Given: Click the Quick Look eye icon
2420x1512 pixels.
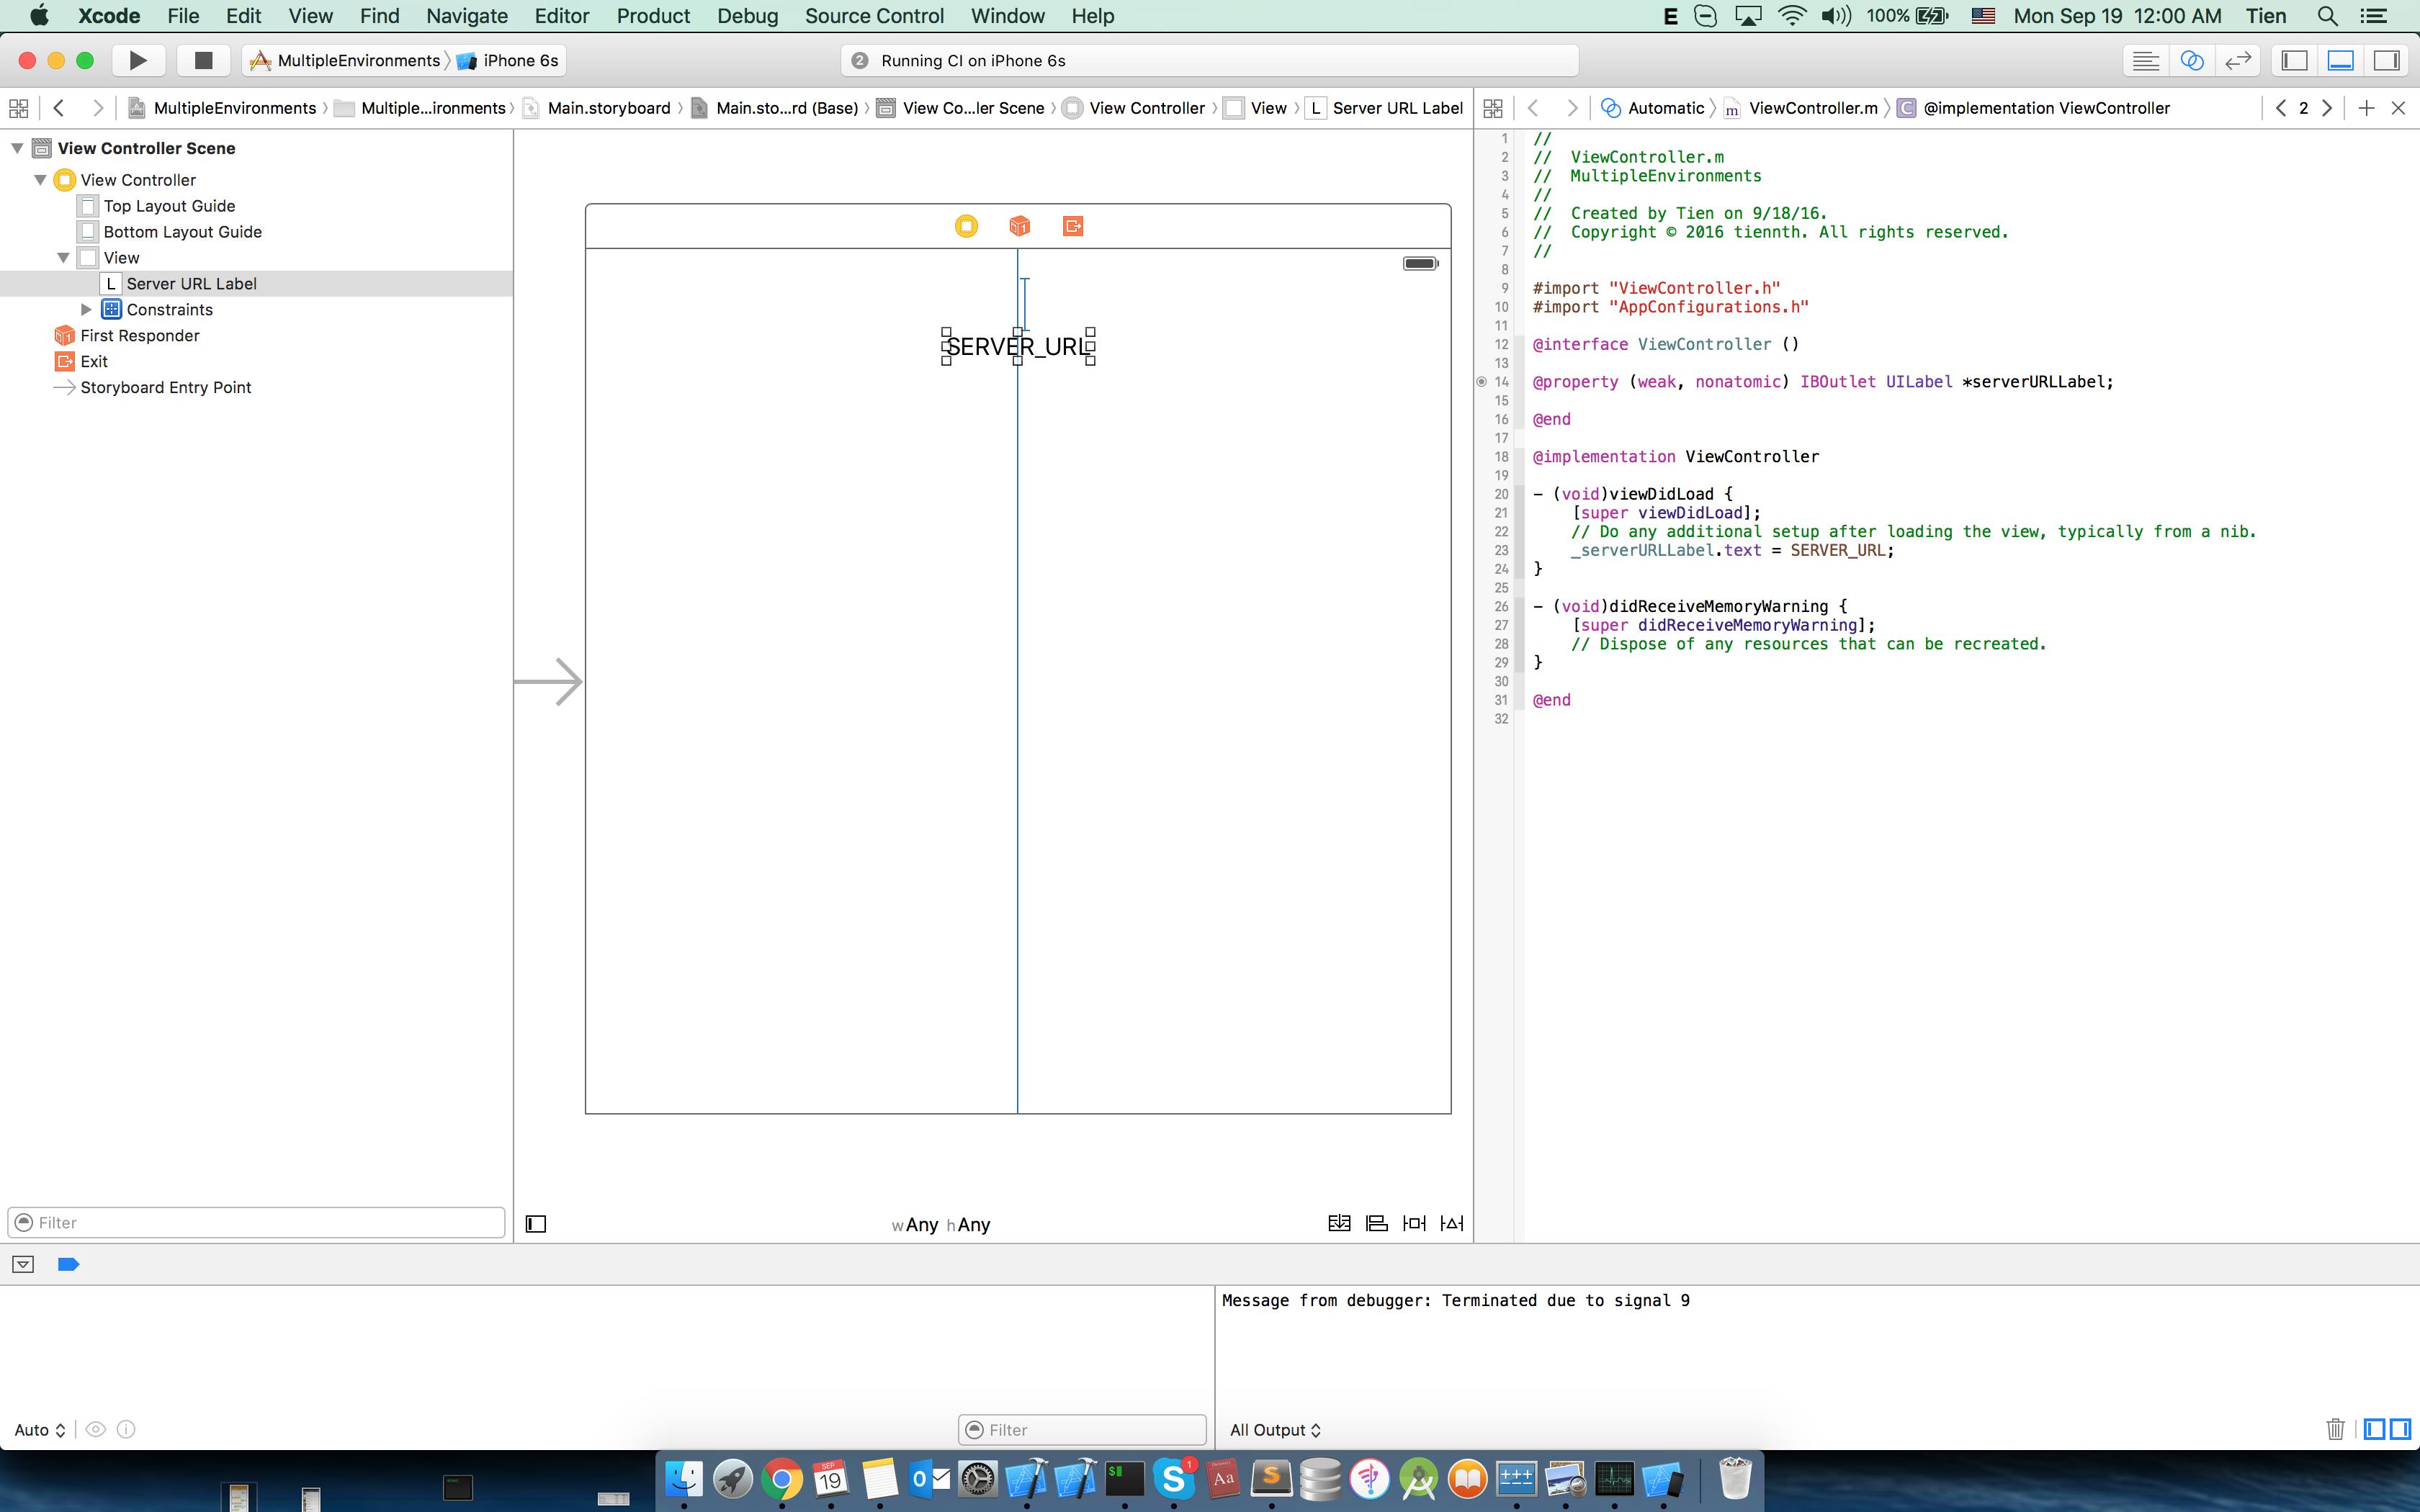Looking at the screenshot, I should coord(96,1430).
